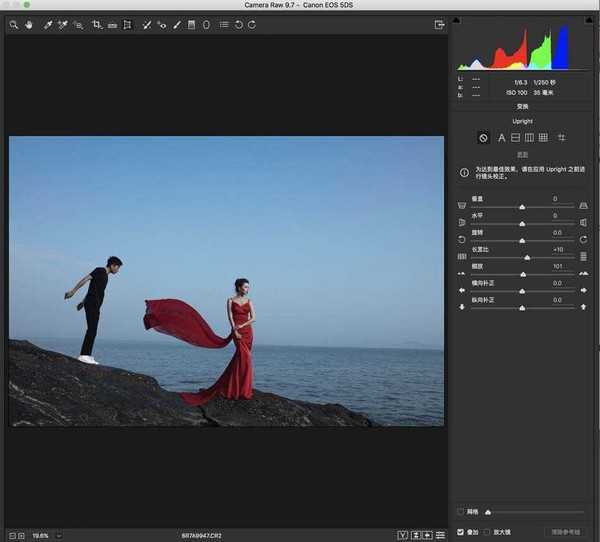The width and height of the screenshot is (600, 542).
Task: Enable the 网格 grid checkbox
Action: pos(460,512)
